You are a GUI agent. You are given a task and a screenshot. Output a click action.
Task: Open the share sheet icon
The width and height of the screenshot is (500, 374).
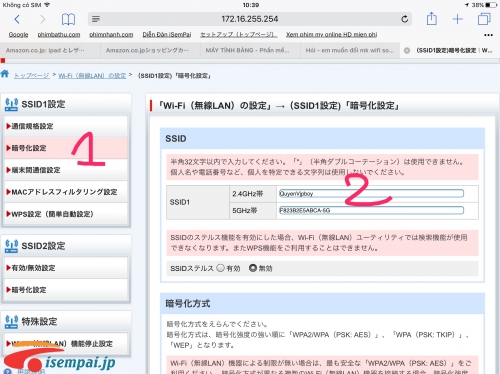point(432,18)
